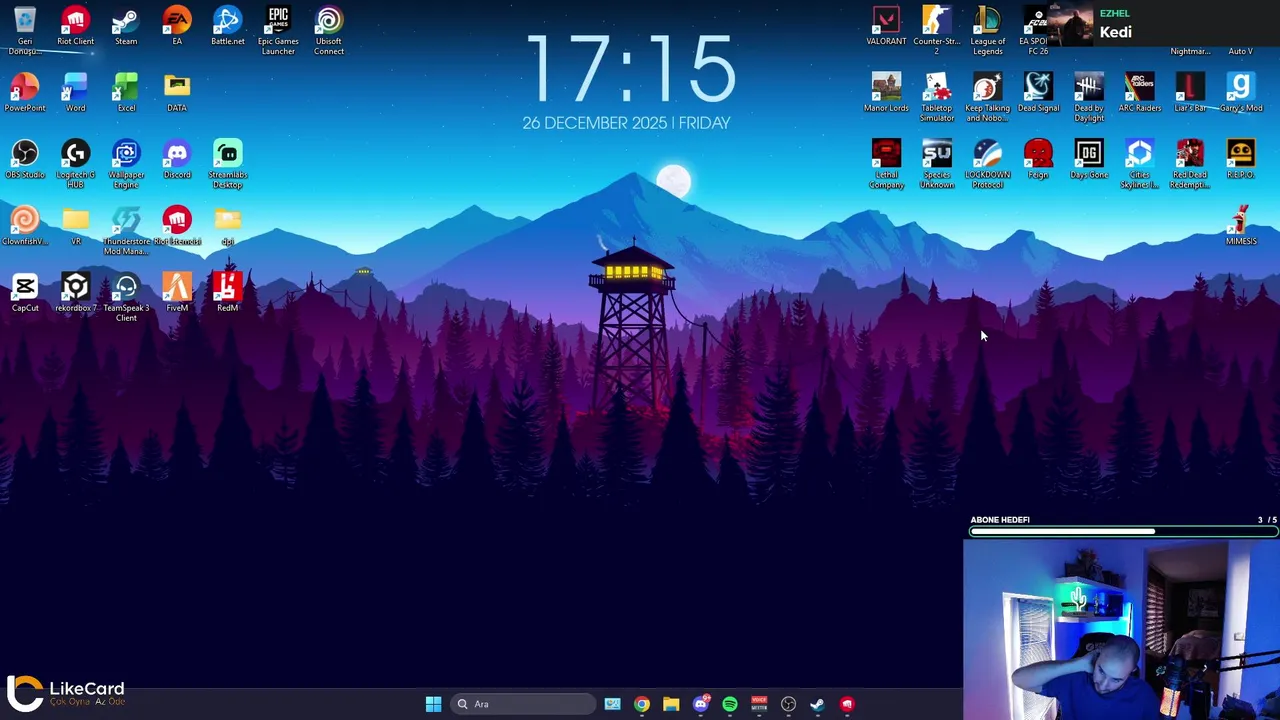Open the EA app shortcut
Viewport: 1280px width, 720px height.
[177, 26]
